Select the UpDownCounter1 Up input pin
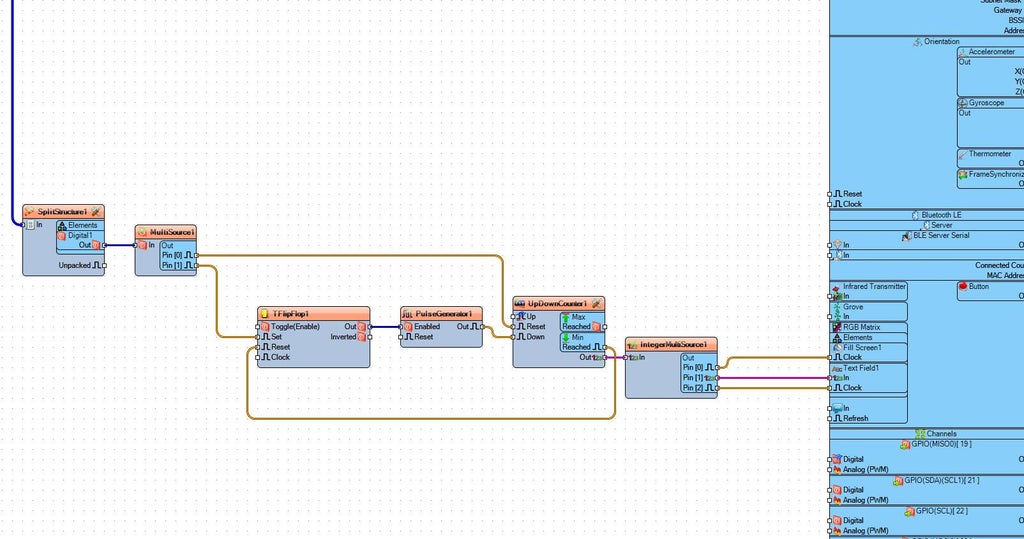Viewport: 1024px width, 539px height. point(513,317)
